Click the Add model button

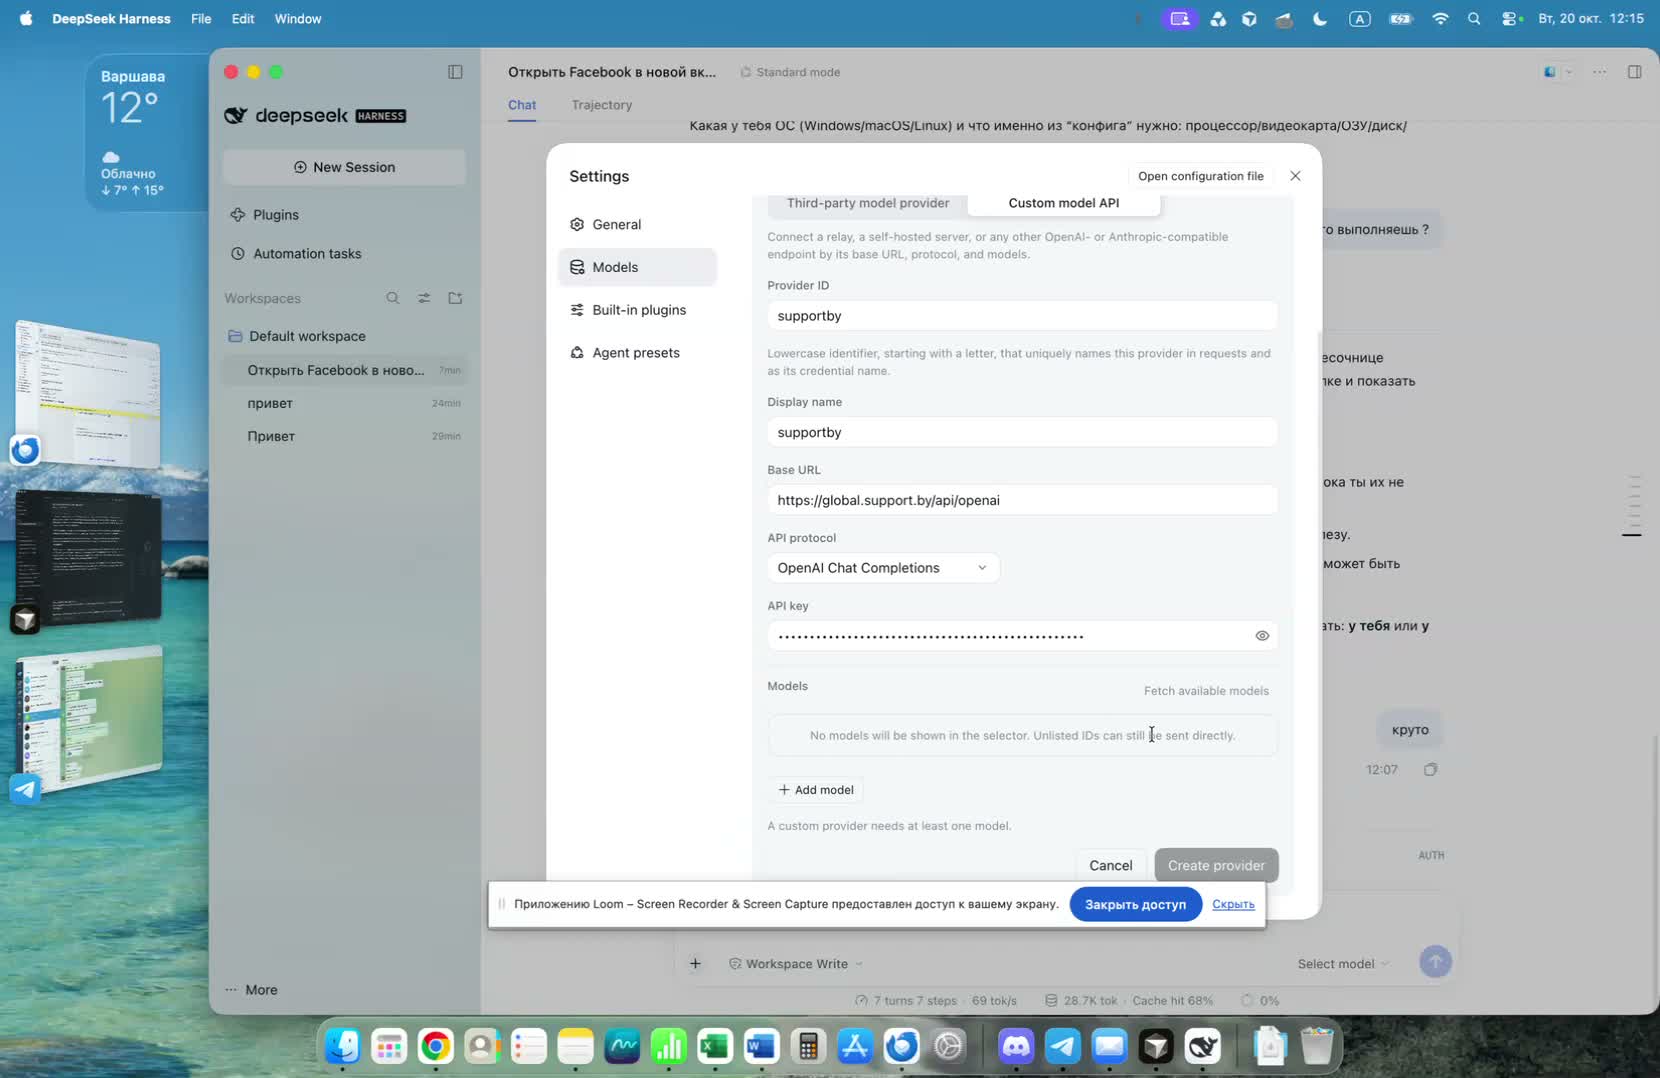[x=816, y=790]
